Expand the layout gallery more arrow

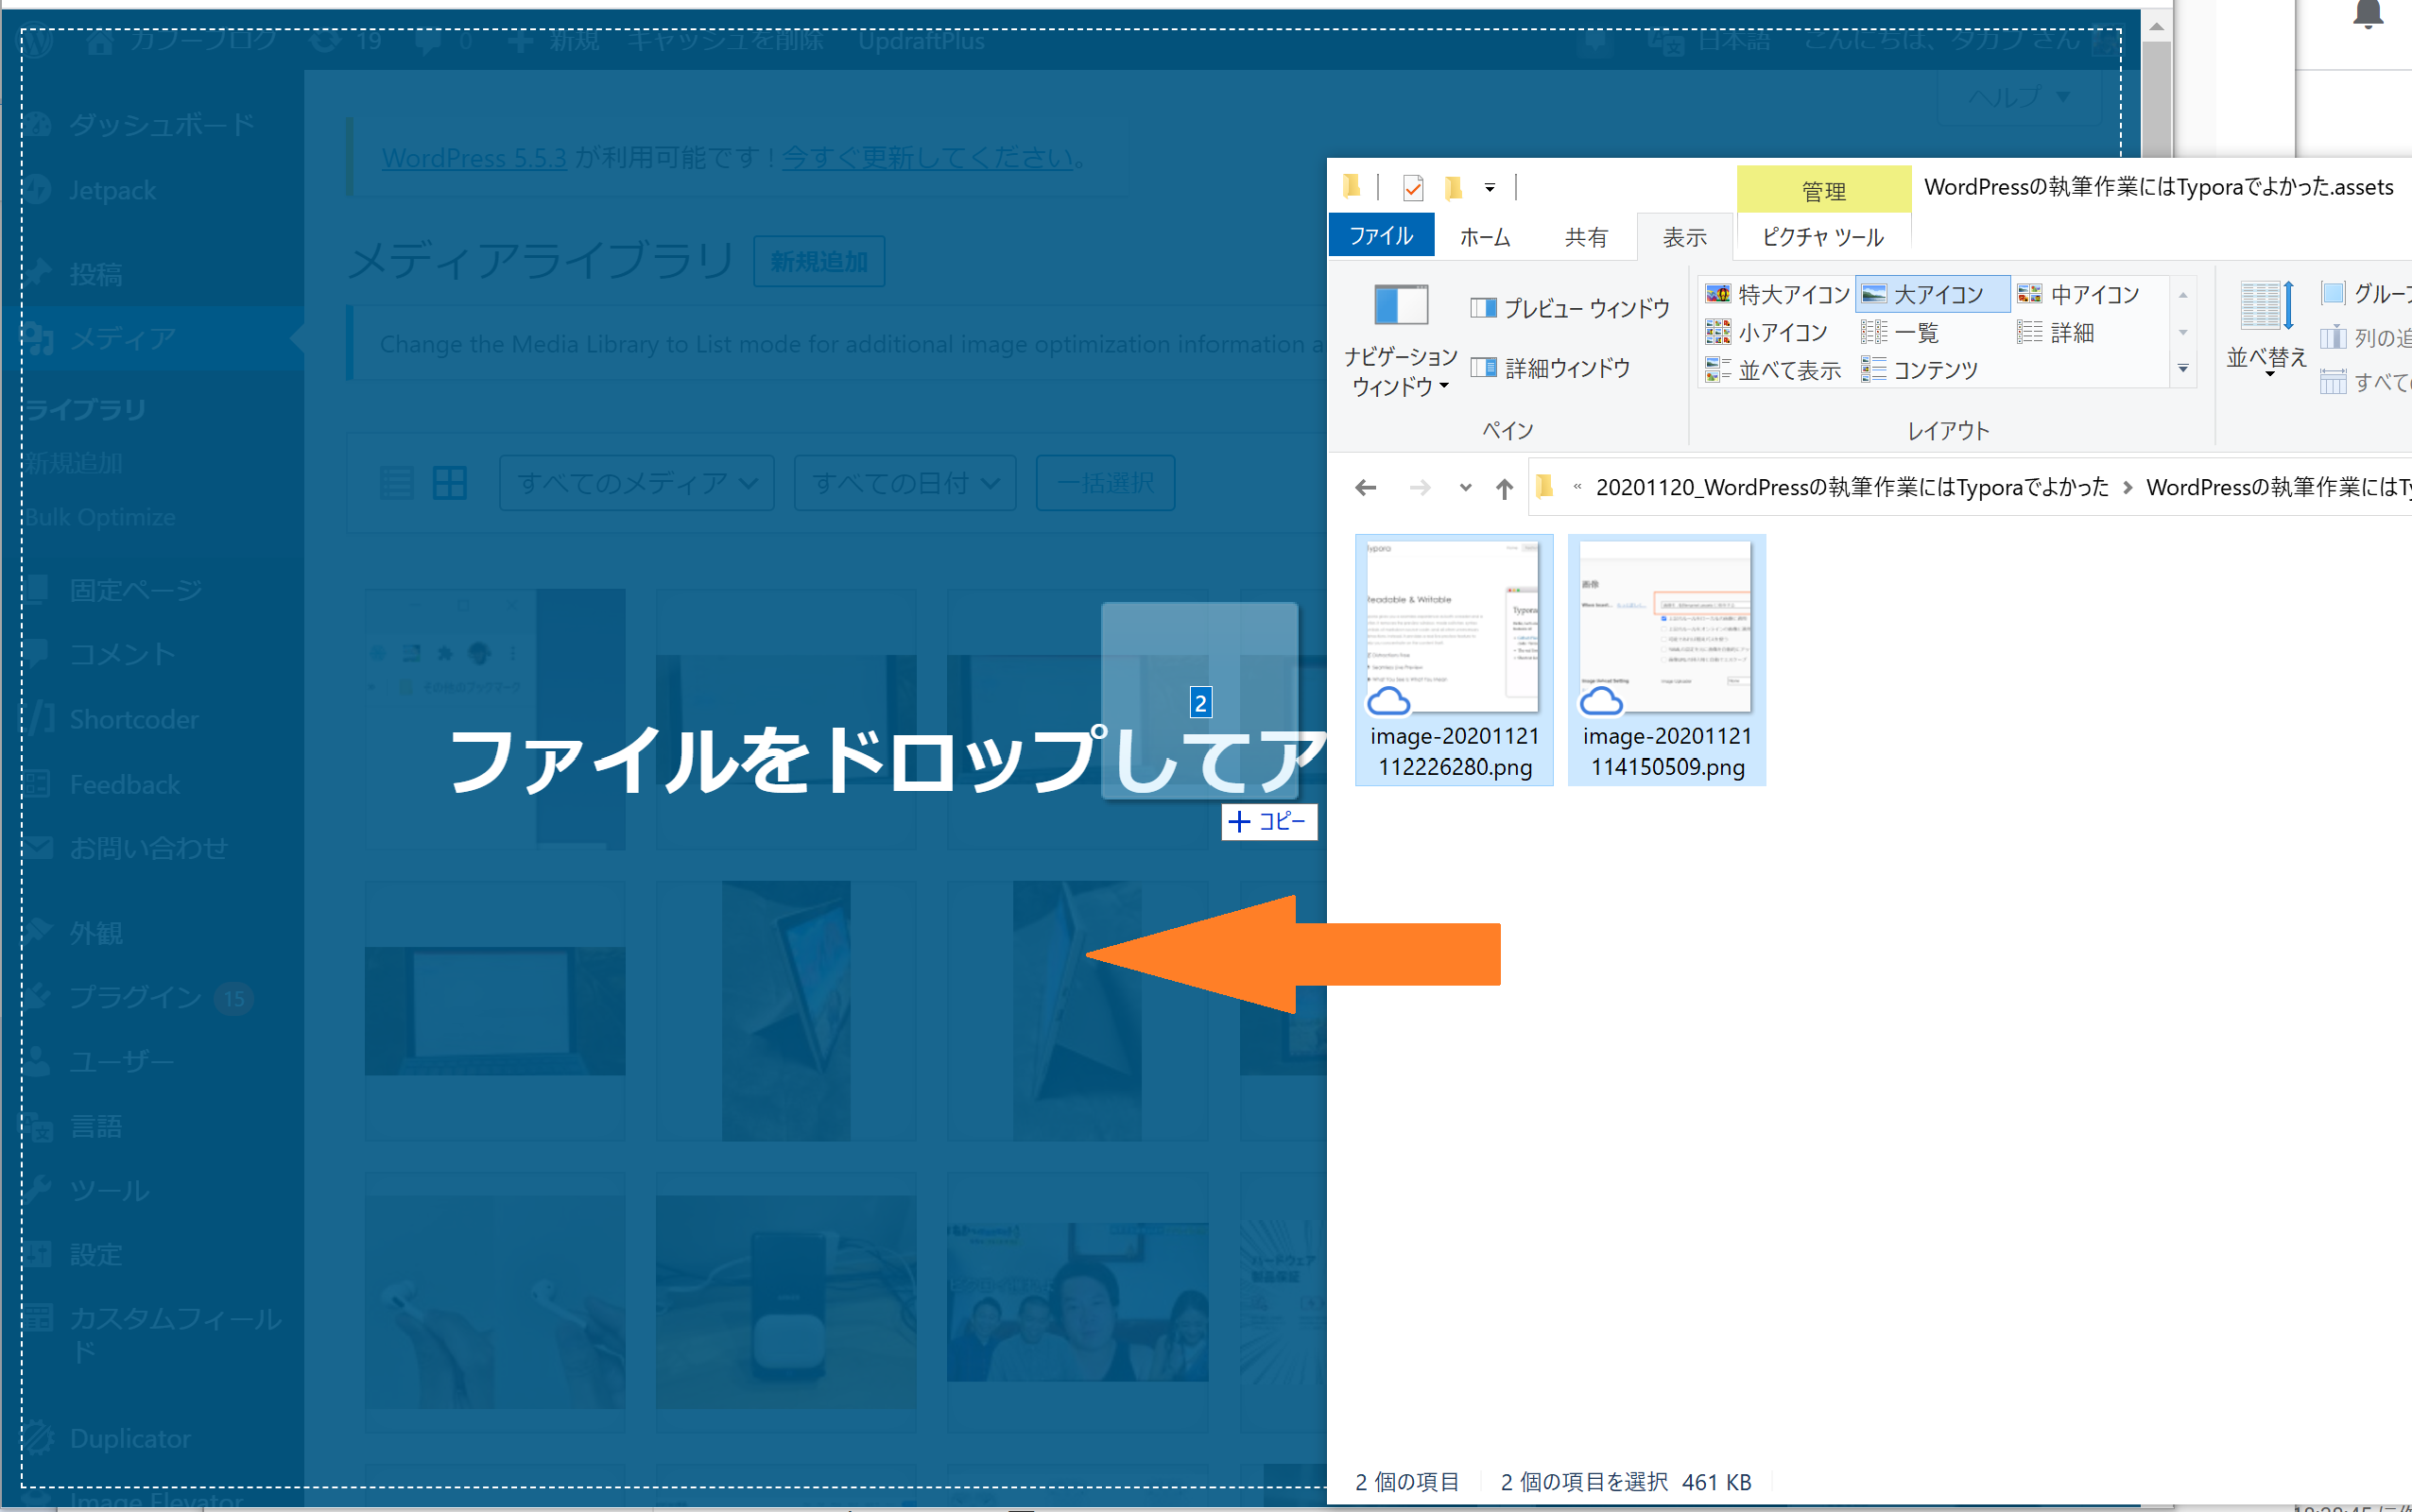point(2183,369)
